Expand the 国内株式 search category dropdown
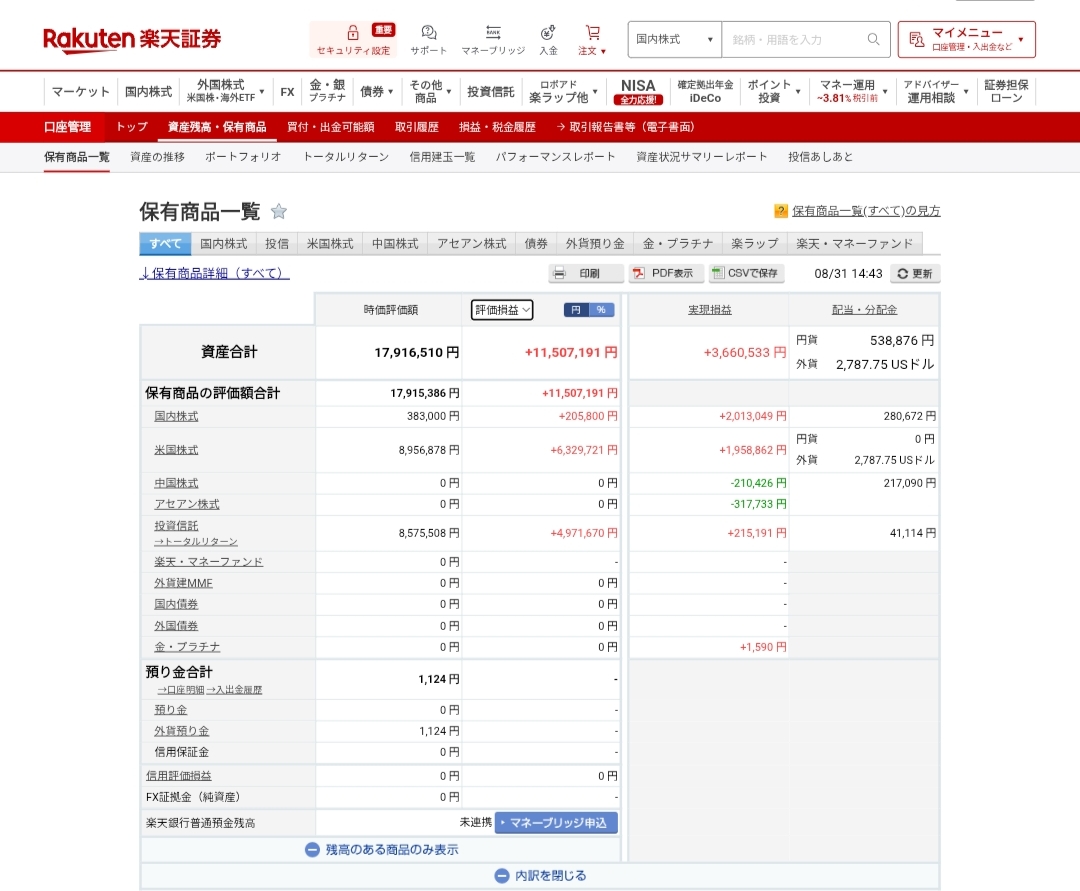Image resolution: width=1080 pixels, height=891 pixels. 674,40
